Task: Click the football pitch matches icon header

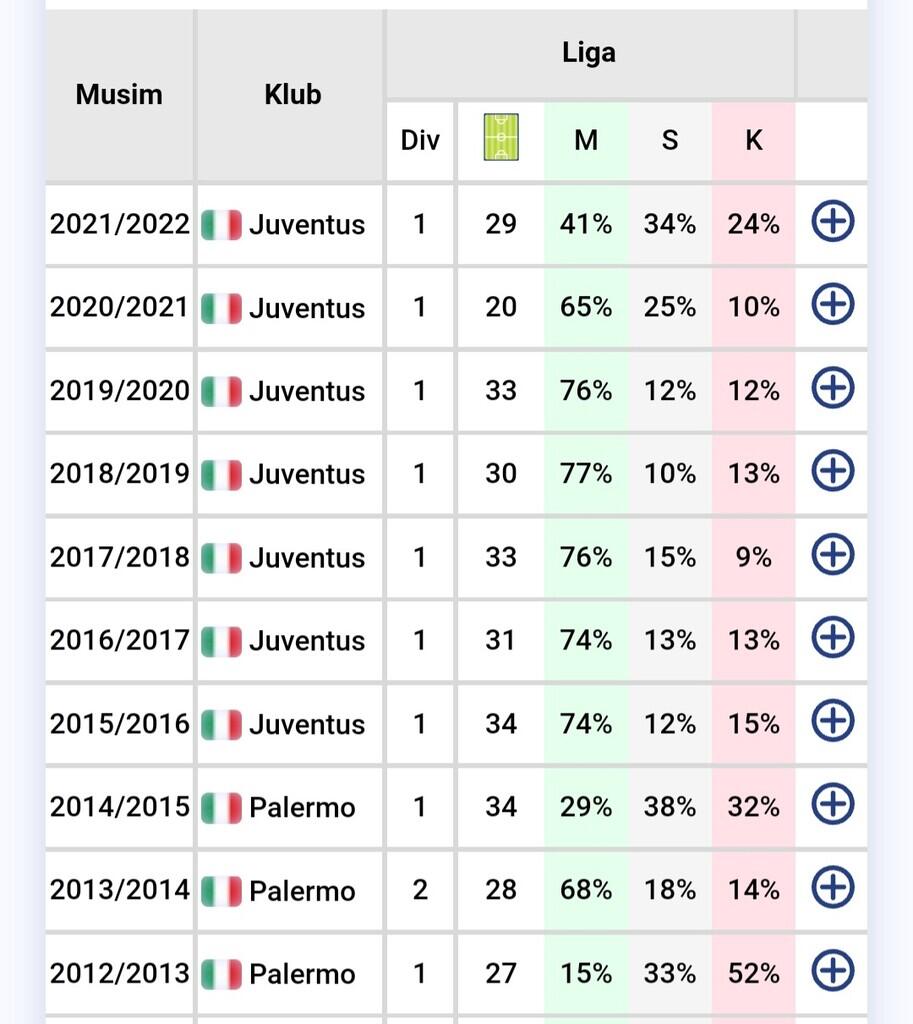Action: coord(501,139)
